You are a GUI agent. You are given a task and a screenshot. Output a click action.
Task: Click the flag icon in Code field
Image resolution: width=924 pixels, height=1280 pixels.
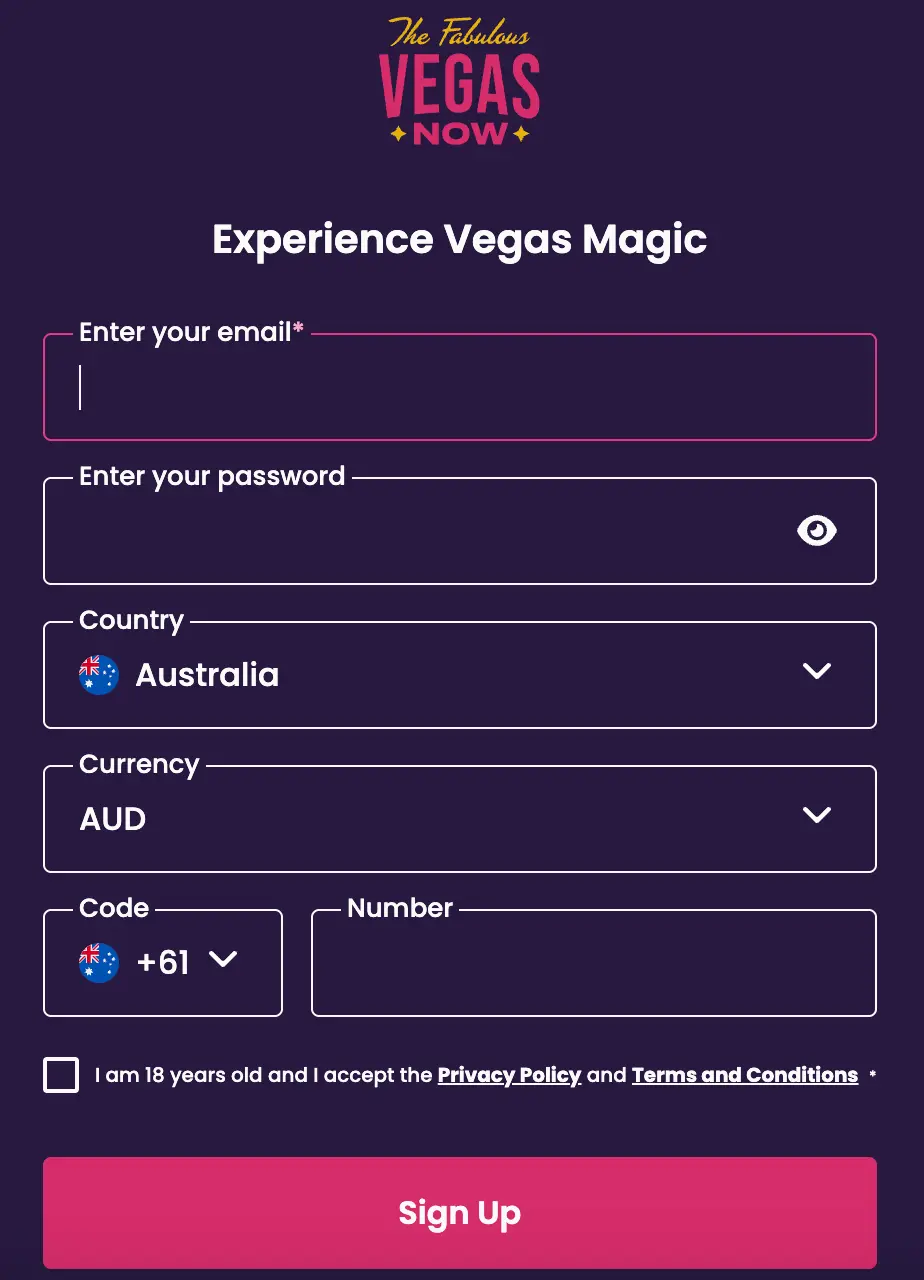point(99,963)
